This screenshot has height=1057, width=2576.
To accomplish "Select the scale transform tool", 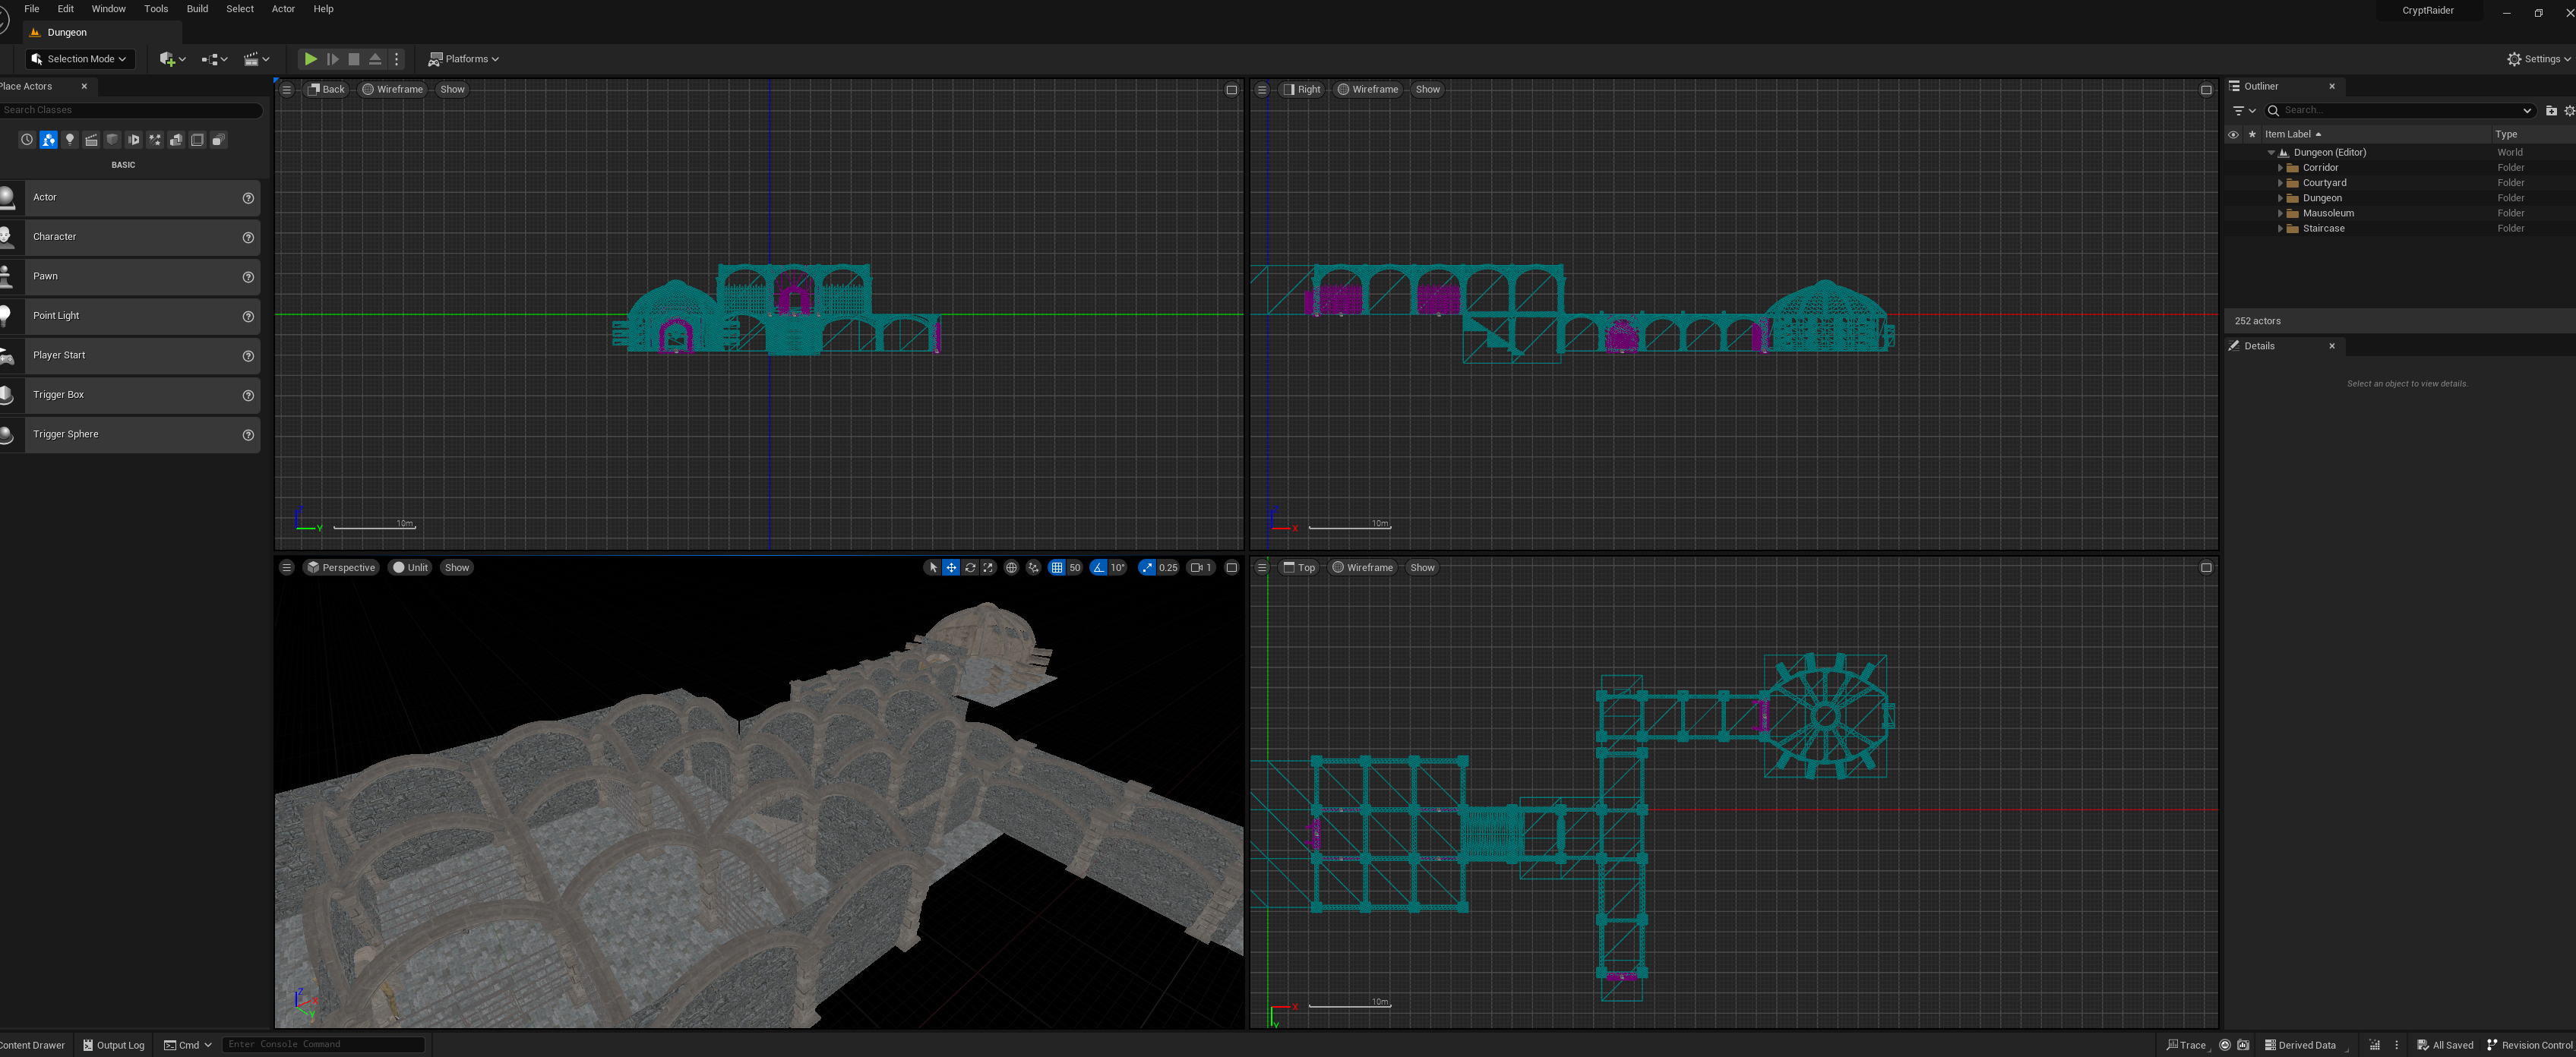I will pos(988,568).
